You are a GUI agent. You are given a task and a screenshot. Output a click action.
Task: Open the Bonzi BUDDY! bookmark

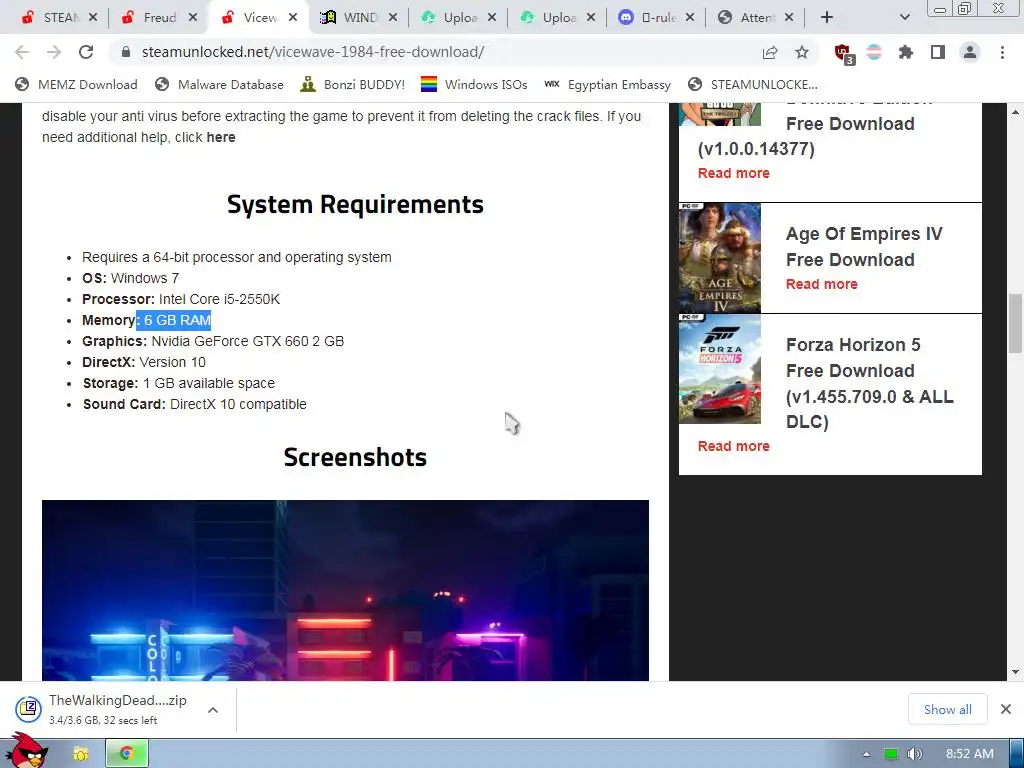(x=353, y=84)
